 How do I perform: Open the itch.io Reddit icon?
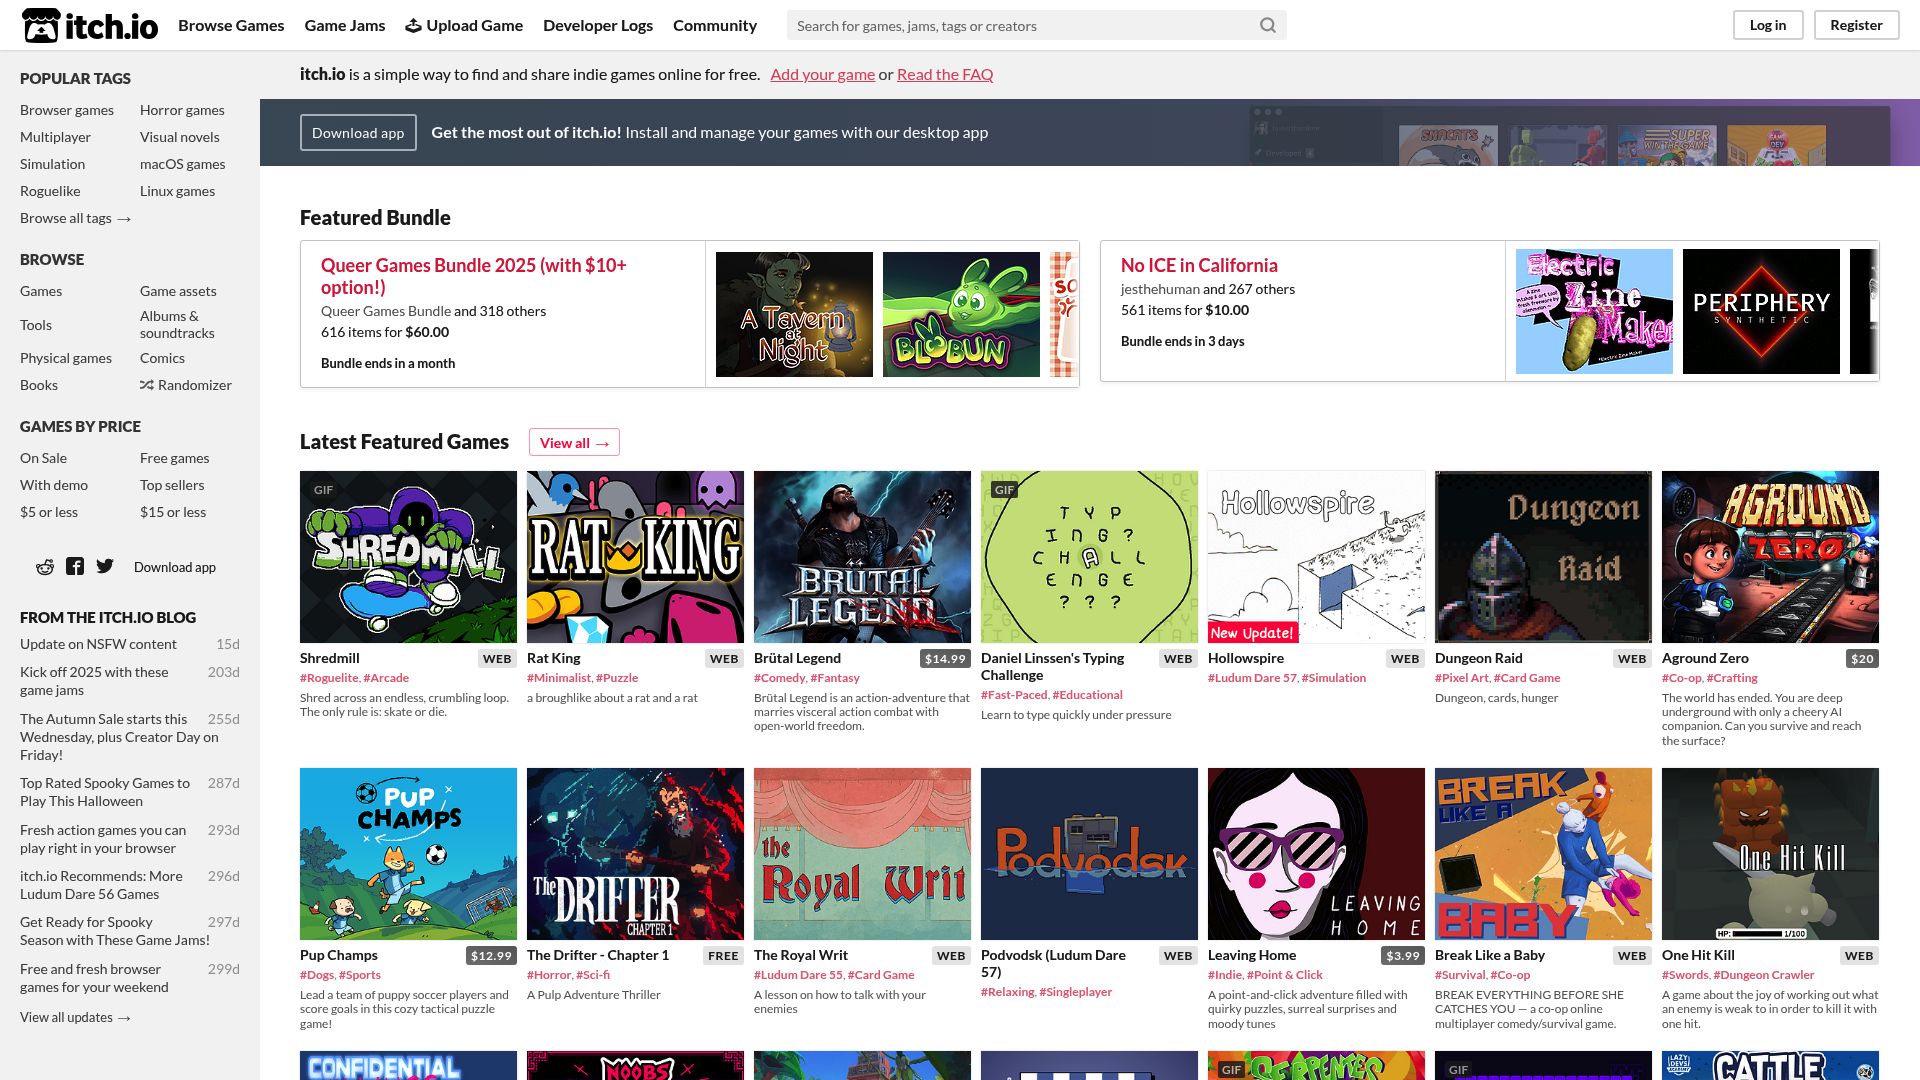coord(45,566)
